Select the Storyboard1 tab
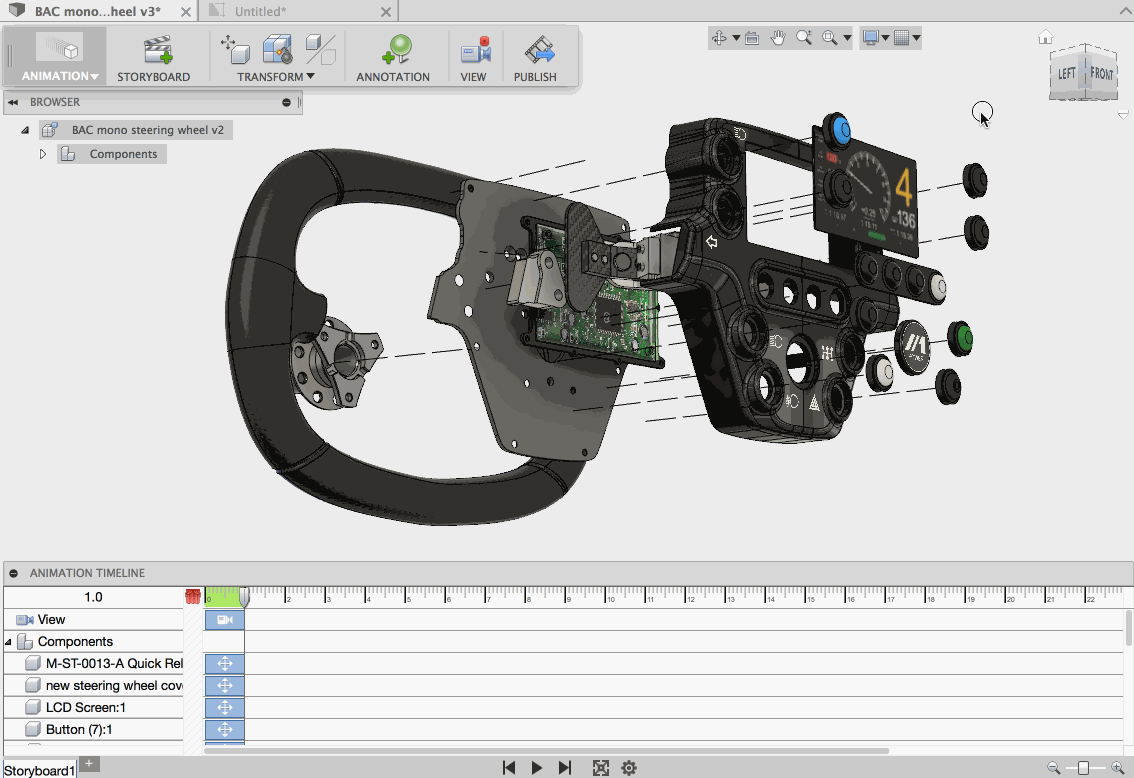Screen dimensions: 1134x778 click(x=39, y=770)
